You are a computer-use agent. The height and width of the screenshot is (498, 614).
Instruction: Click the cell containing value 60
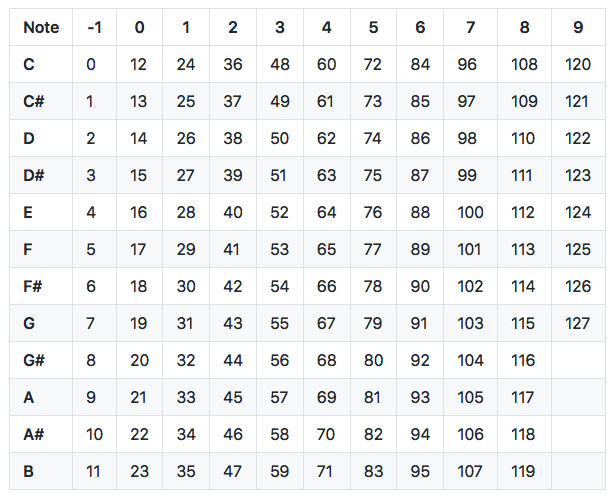326,64
